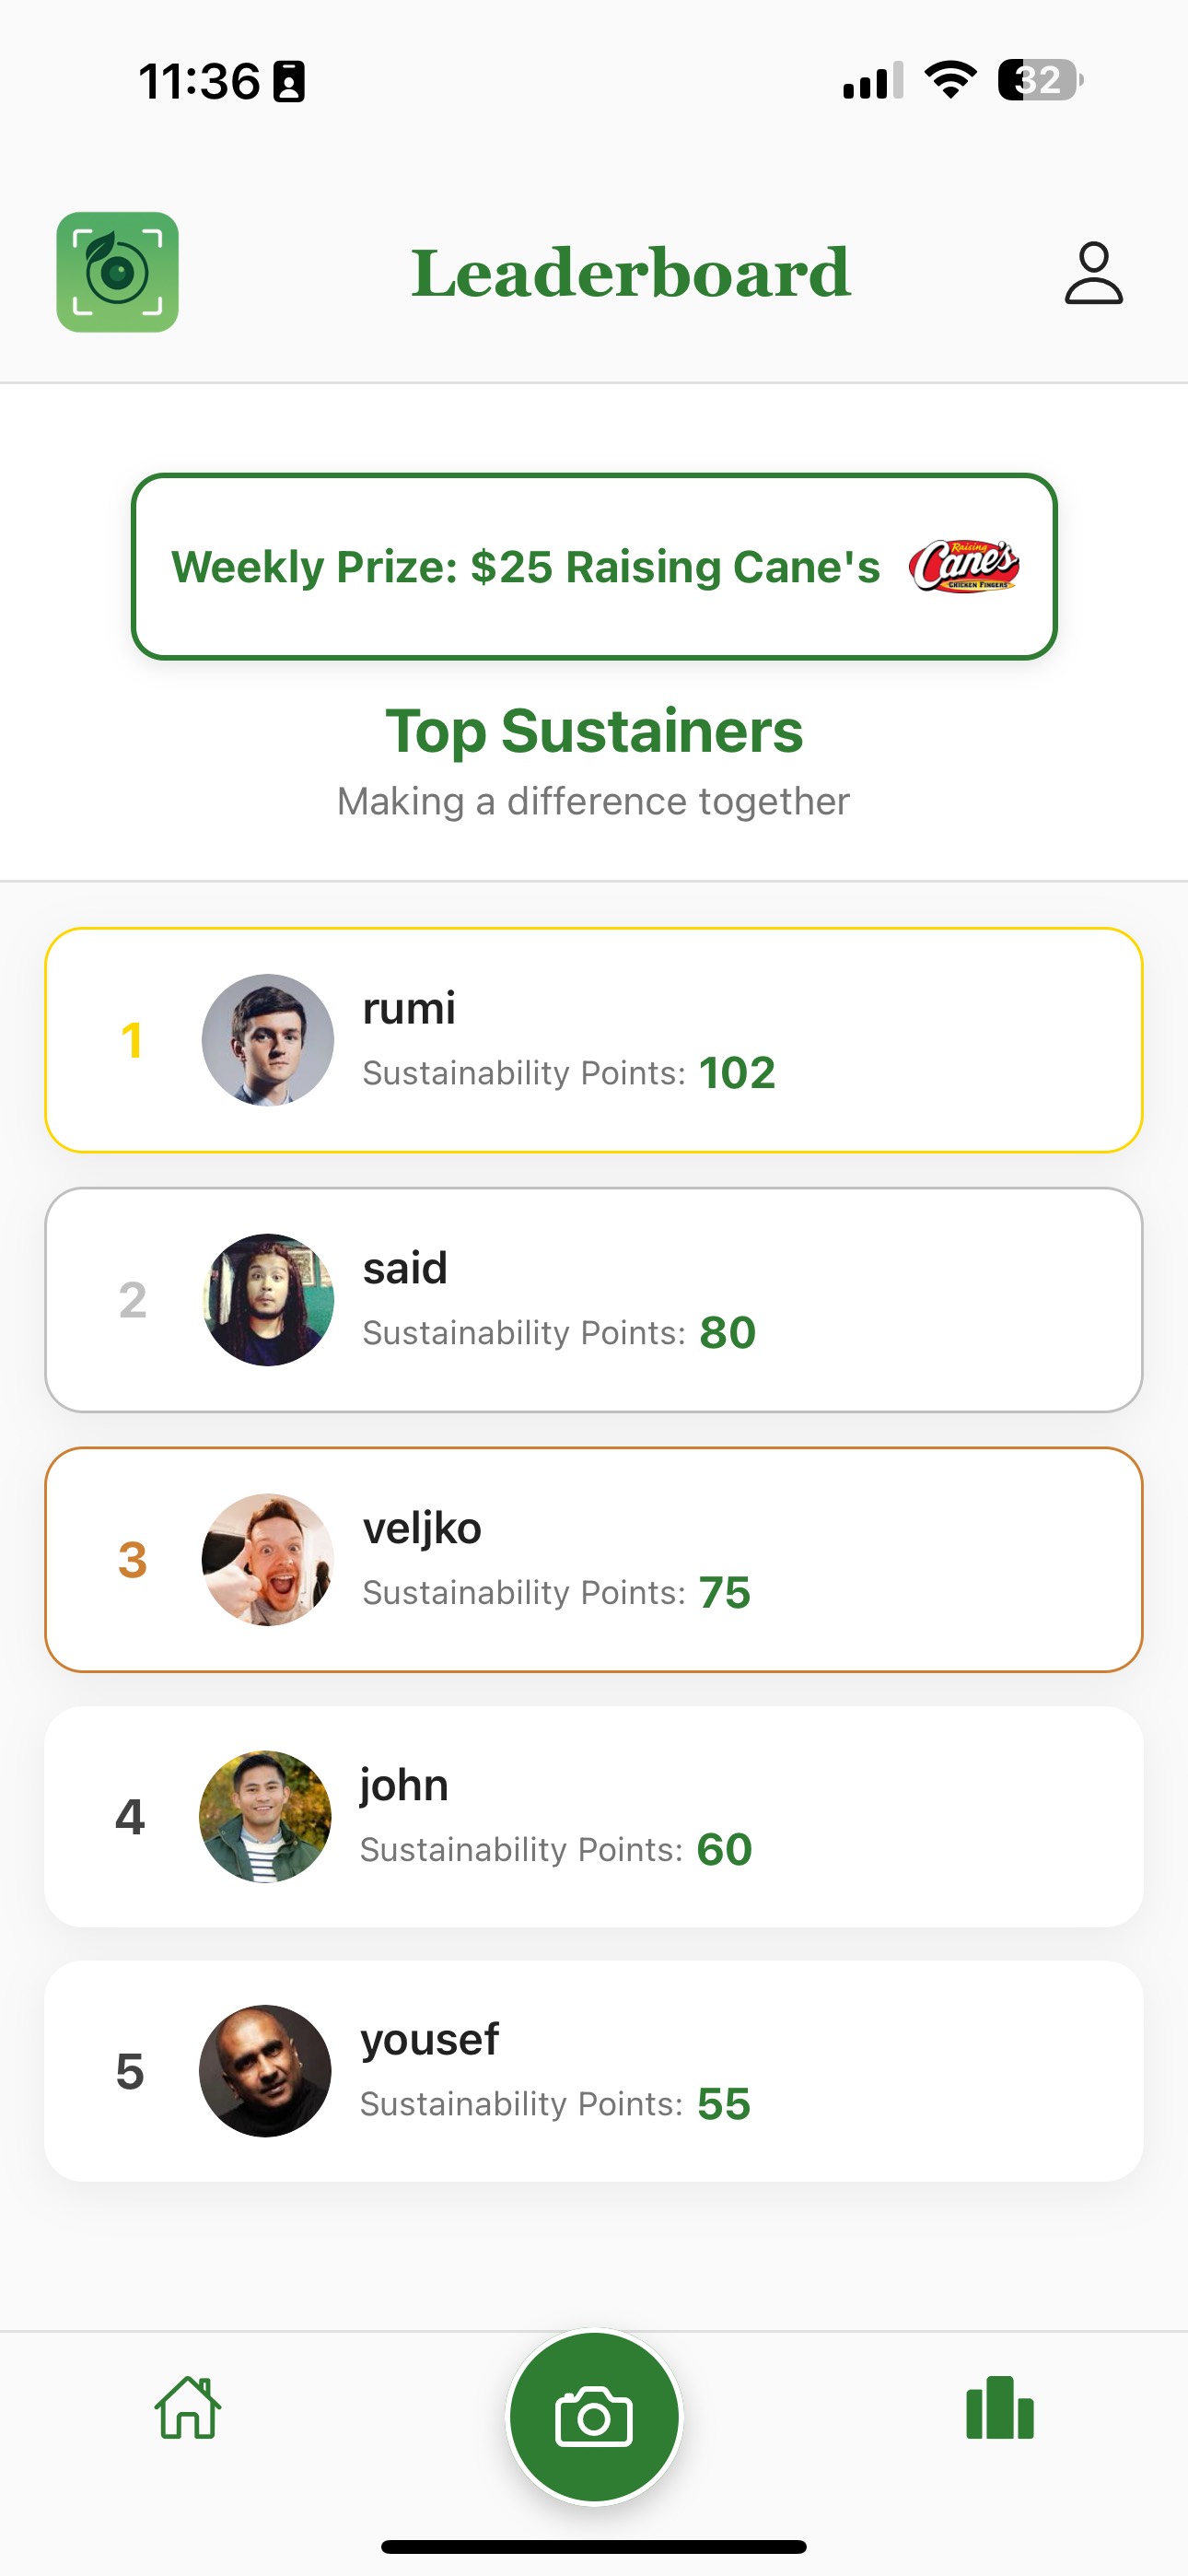Open john's leaderboard entry

(x=594, y=1817)
